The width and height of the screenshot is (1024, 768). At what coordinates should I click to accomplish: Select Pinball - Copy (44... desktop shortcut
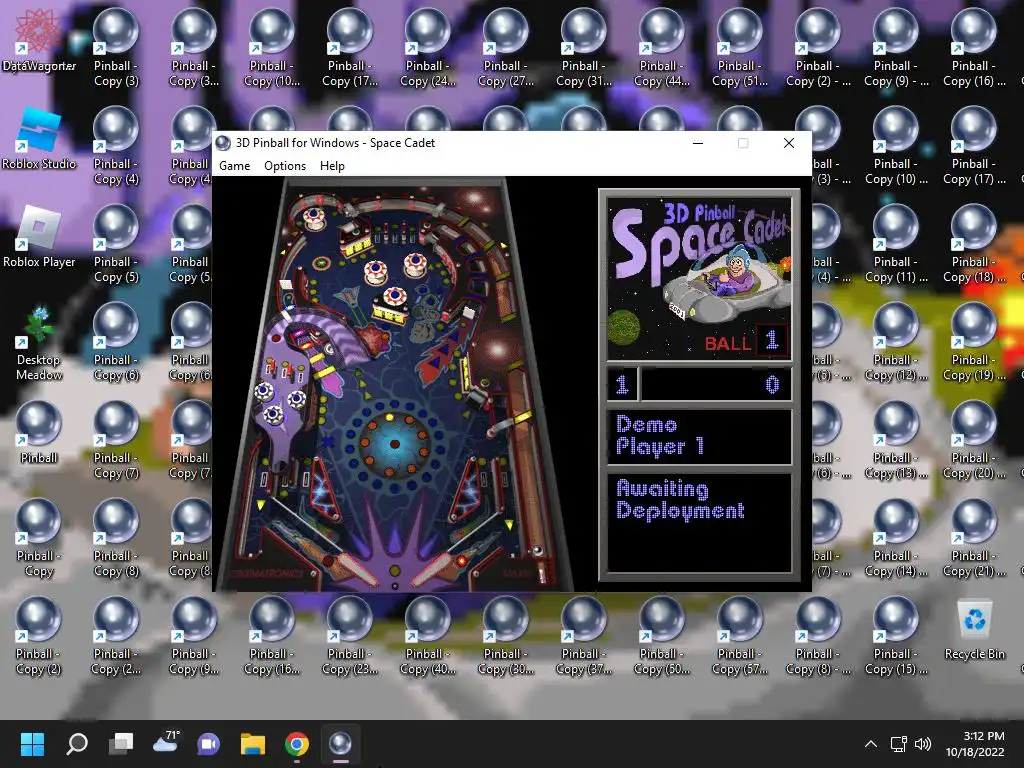(x=662, y=48)
